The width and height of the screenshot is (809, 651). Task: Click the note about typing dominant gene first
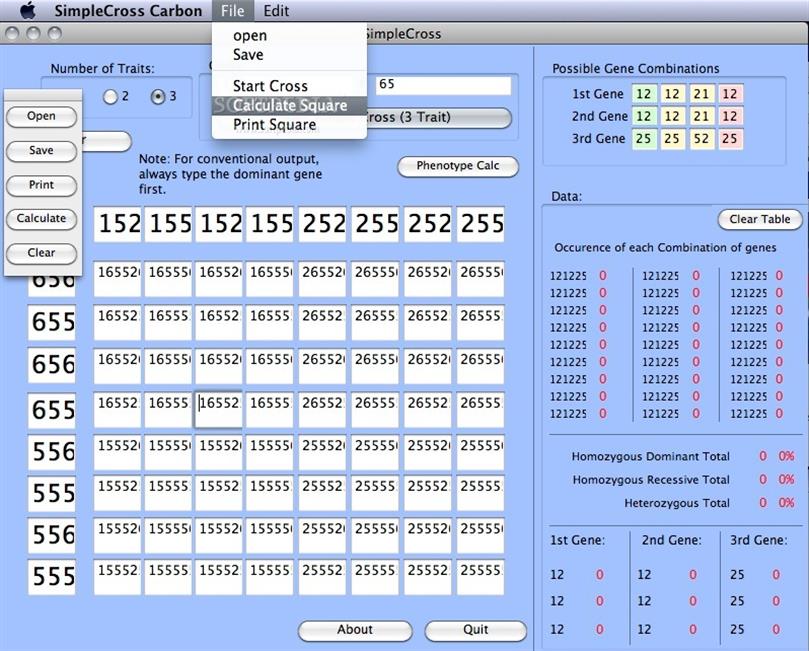(231, 174)
